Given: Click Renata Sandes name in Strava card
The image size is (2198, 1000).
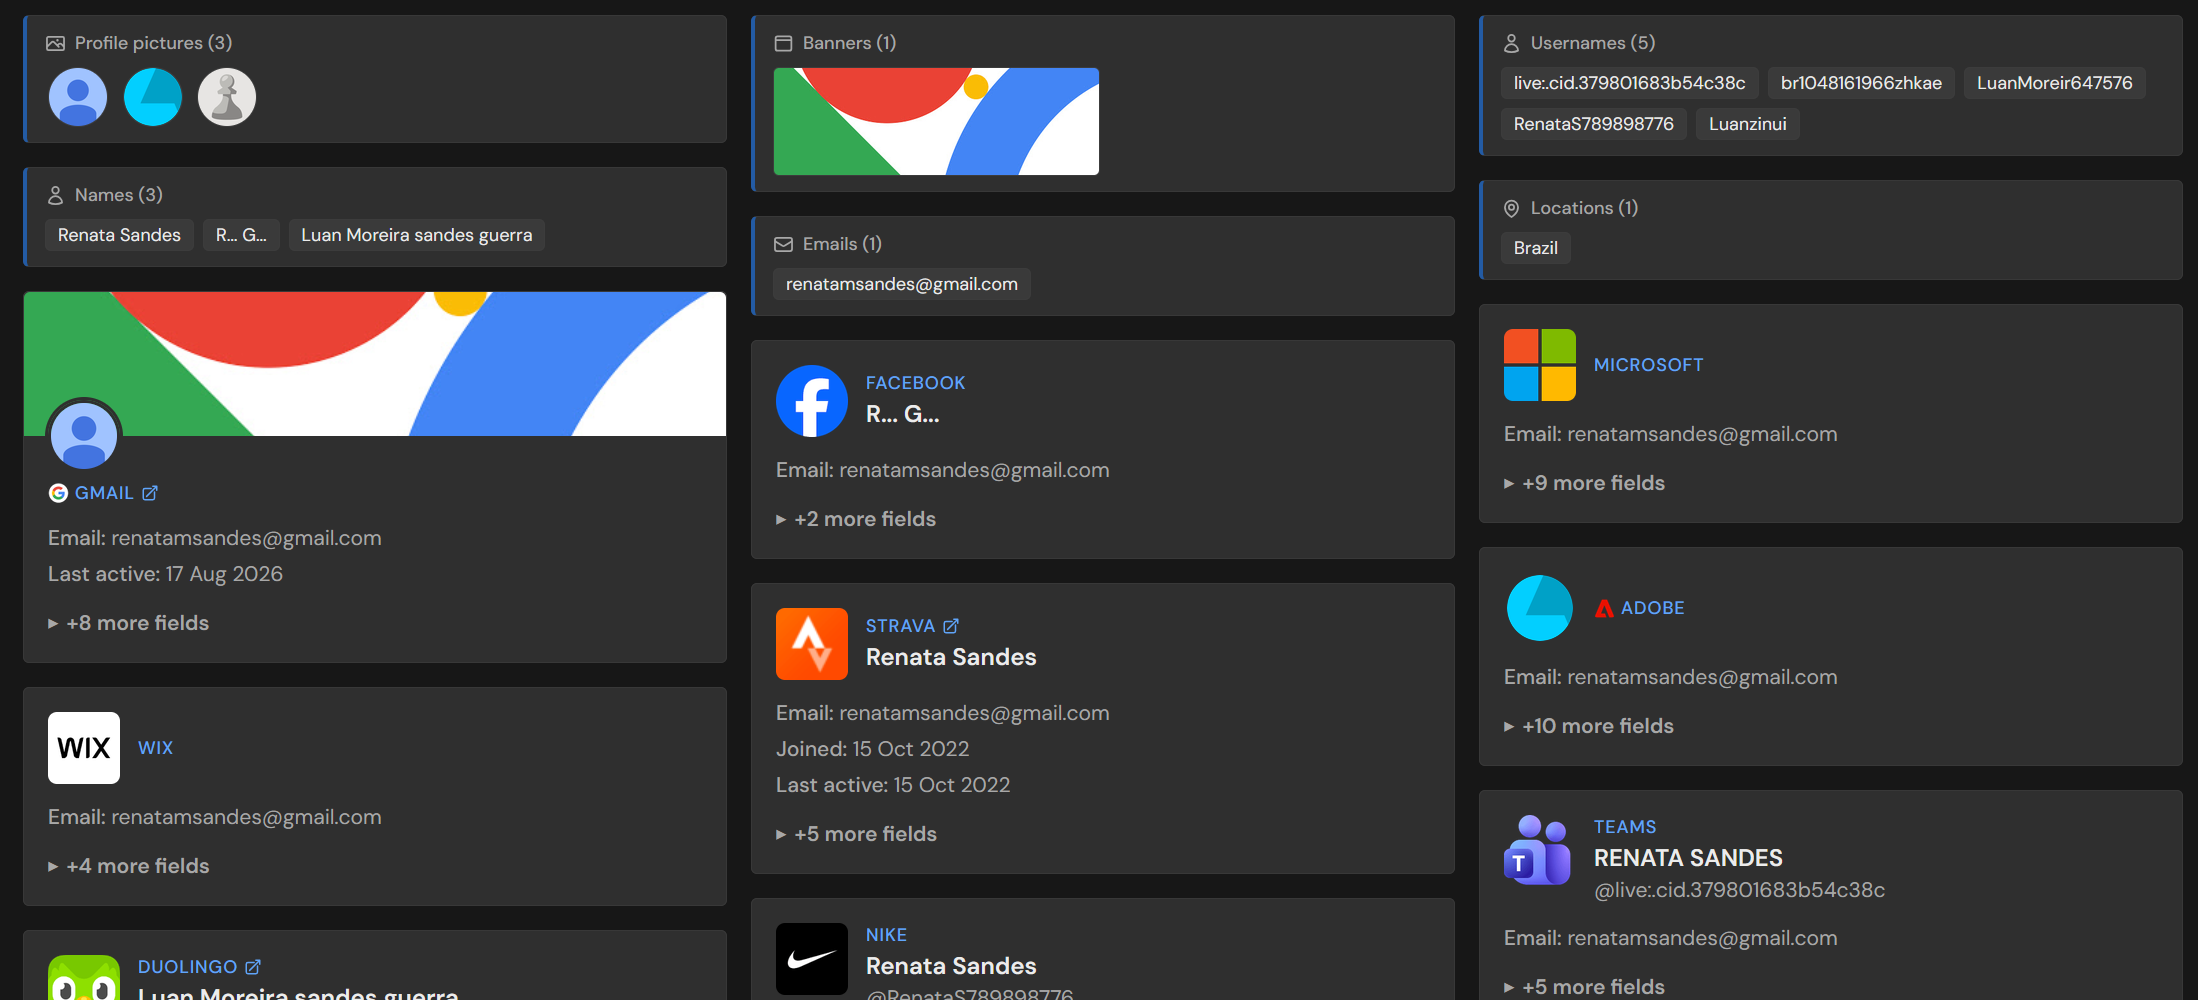Looking at the screenshot, I should point(951,657).
